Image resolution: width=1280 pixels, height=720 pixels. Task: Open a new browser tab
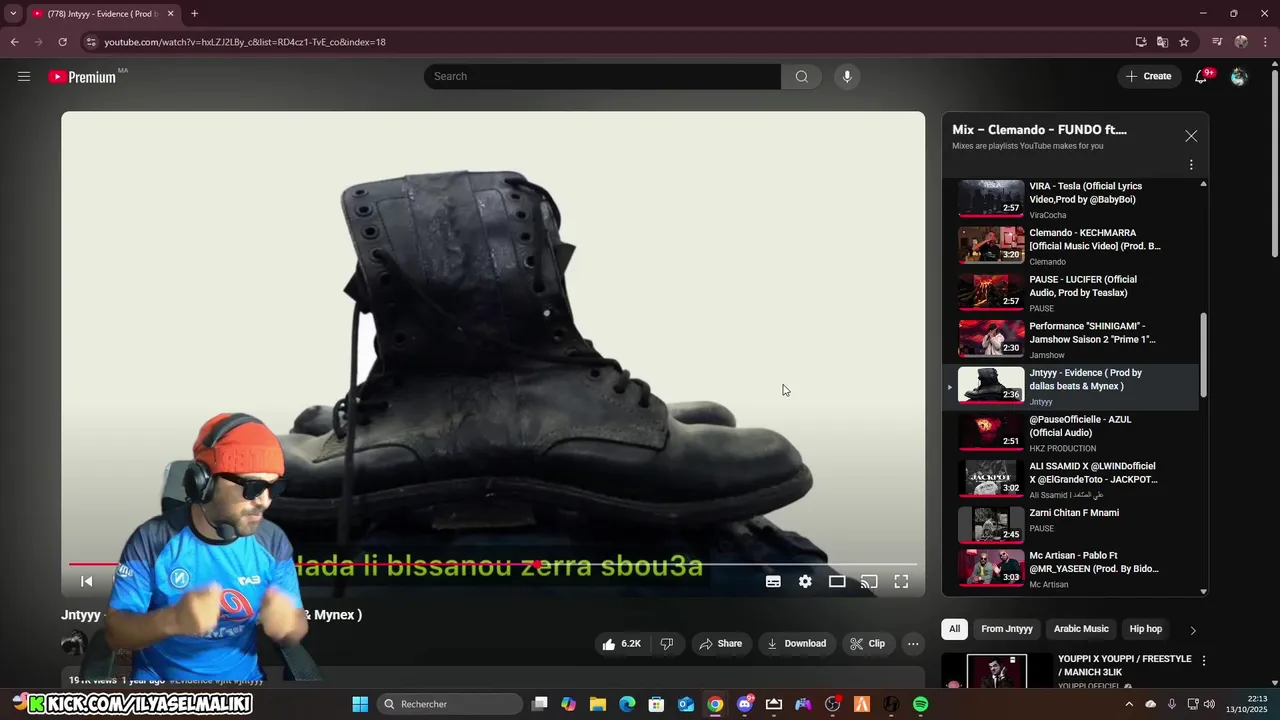(x=194, y=14)
